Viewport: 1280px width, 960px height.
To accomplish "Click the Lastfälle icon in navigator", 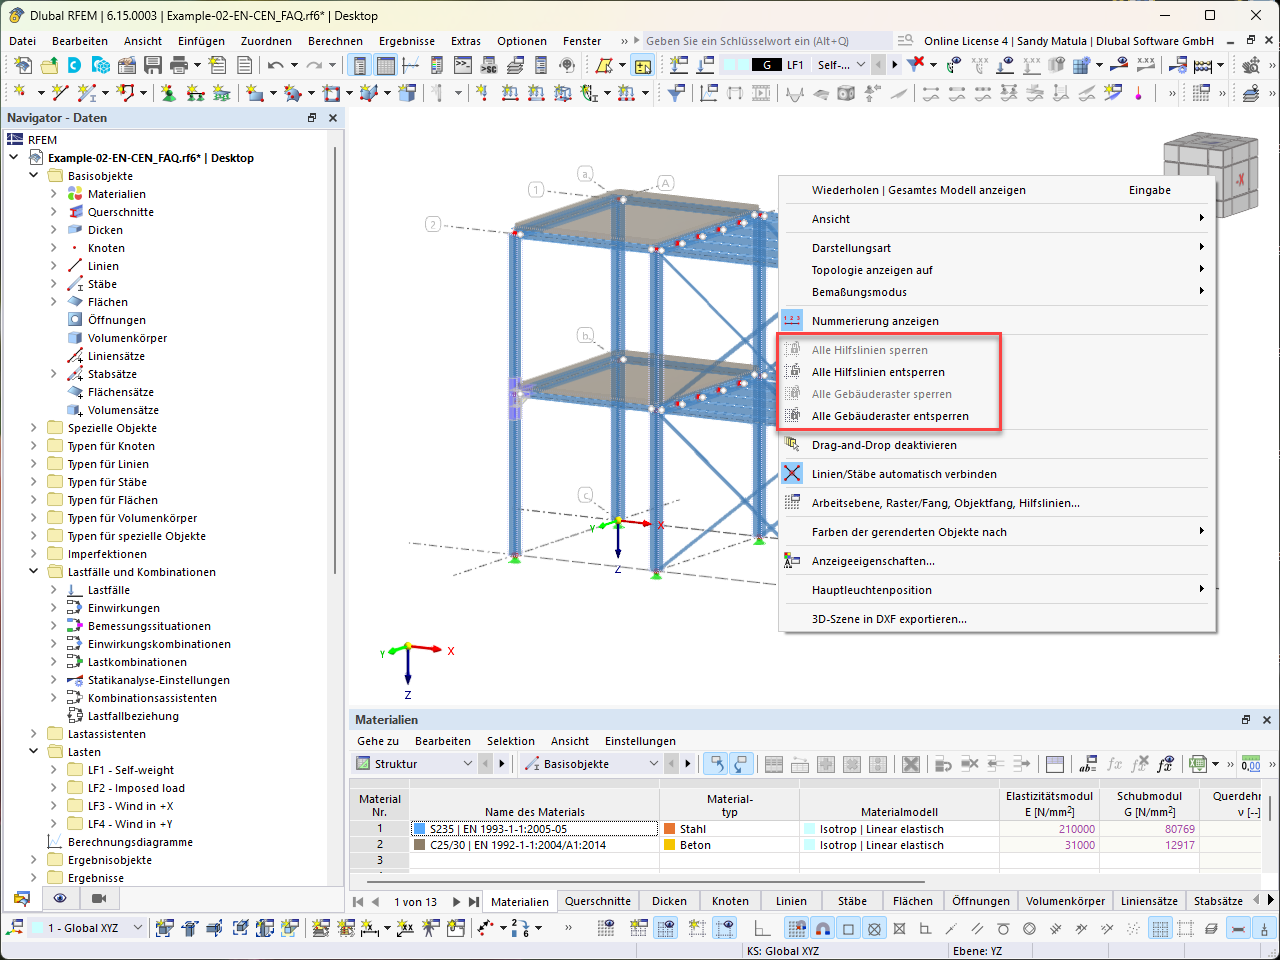I will click(x=75, y=590).
